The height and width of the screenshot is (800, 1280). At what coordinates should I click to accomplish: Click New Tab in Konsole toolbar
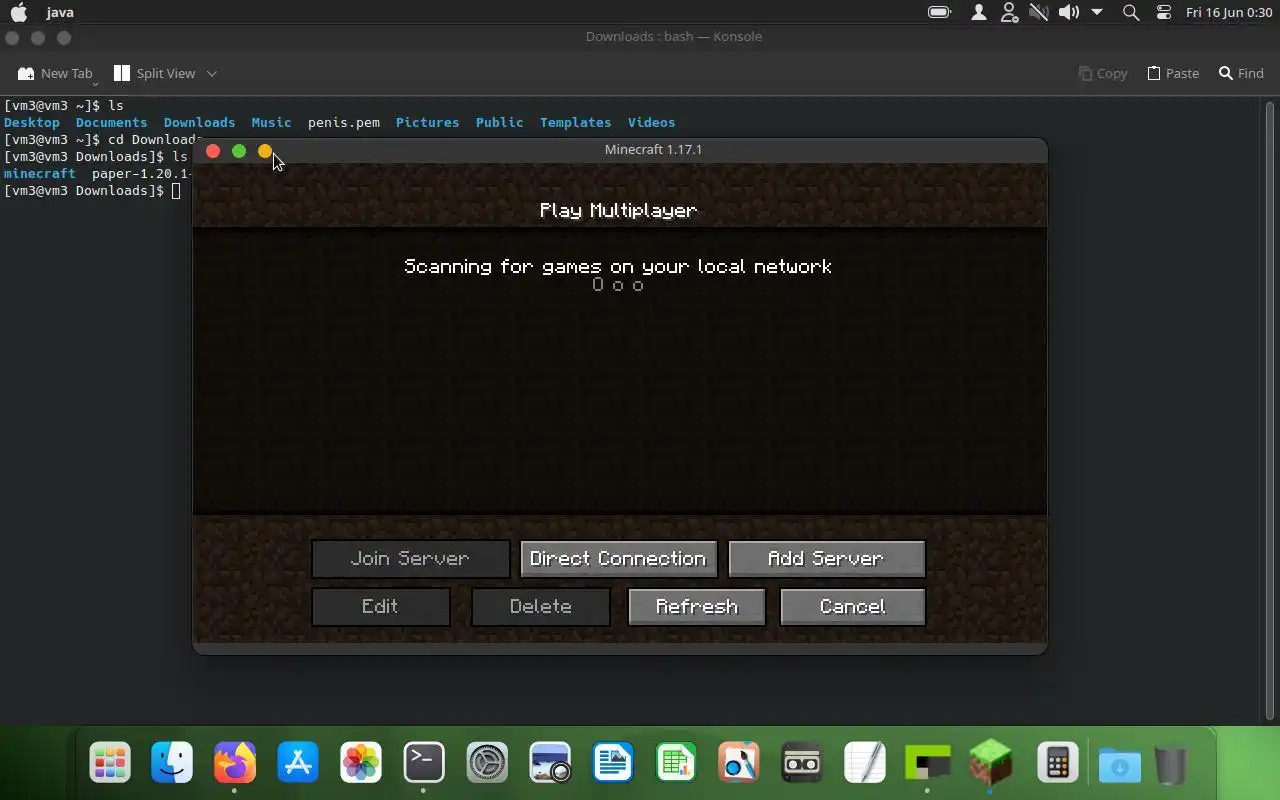55,73
